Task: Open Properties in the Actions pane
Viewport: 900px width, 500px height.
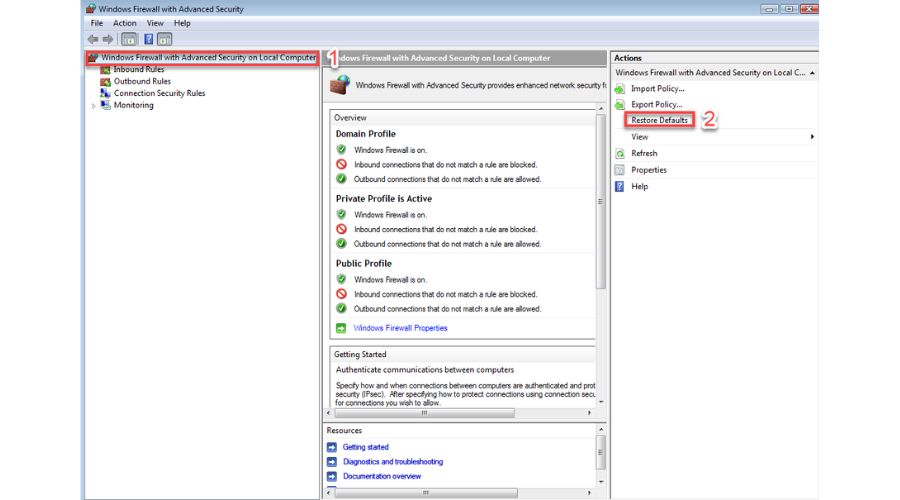Action: (649, 170)
